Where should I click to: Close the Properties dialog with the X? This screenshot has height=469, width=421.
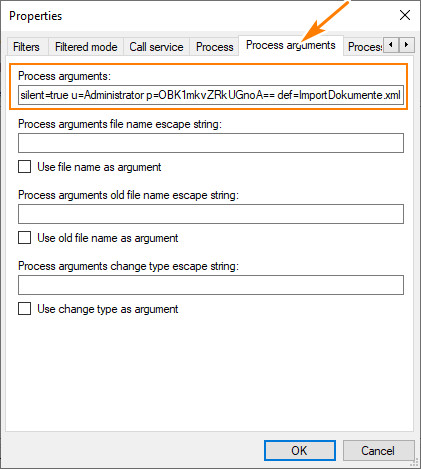pos(405,15)
